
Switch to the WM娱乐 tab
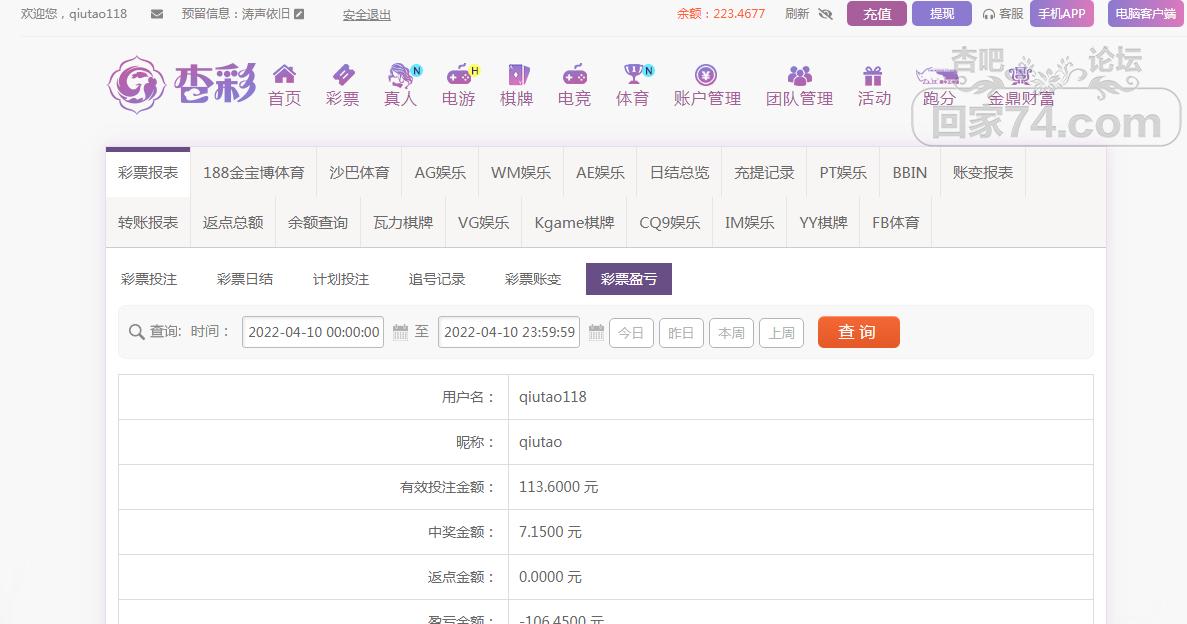(521, 173)
